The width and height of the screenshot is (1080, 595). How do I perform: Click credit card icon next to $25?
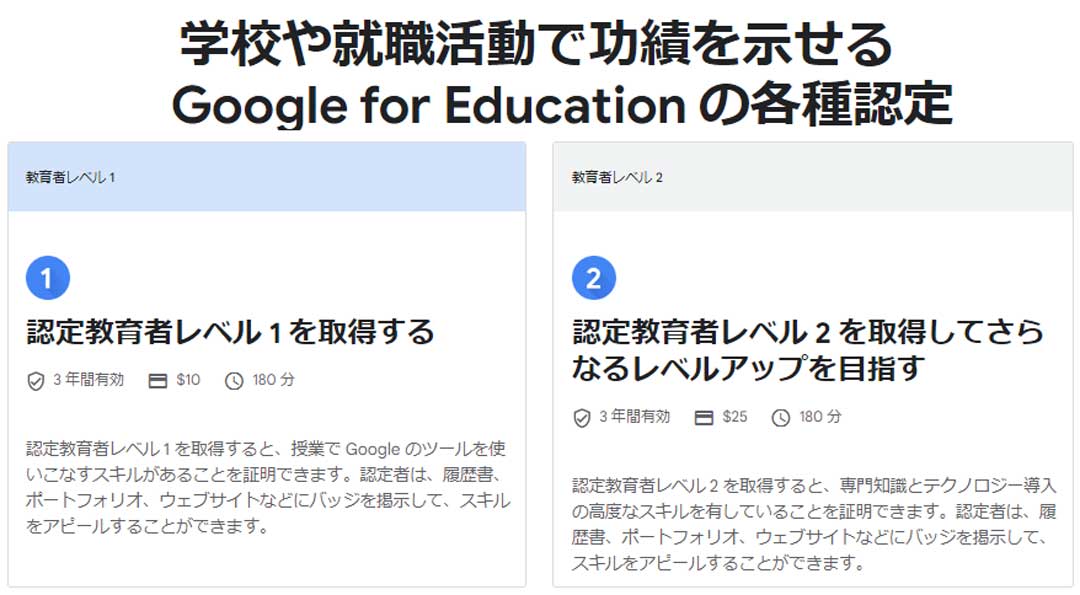click(704, 417)
